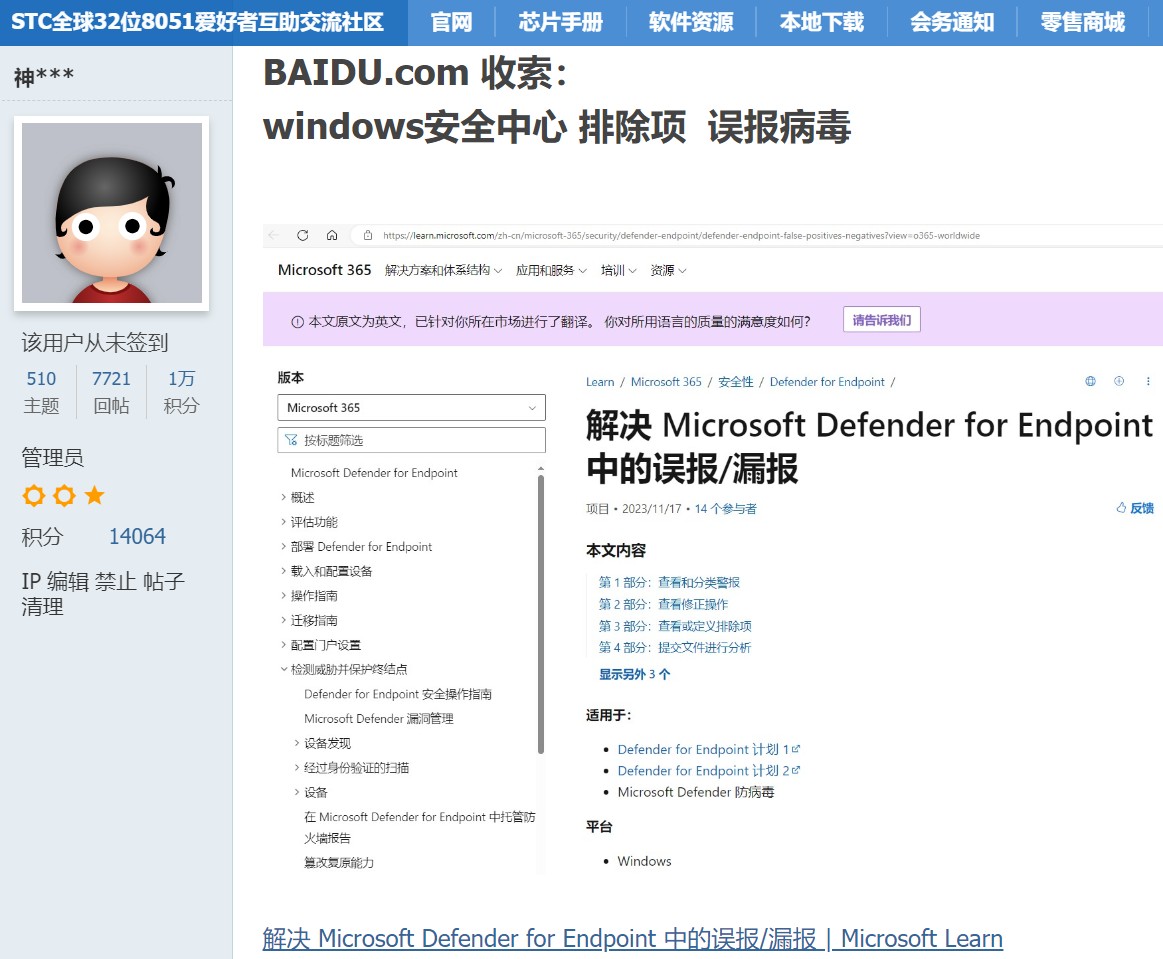This screenshot has height=959, width=1163.
Task: Open the 官网 nav tab
Action: [452, 22]
